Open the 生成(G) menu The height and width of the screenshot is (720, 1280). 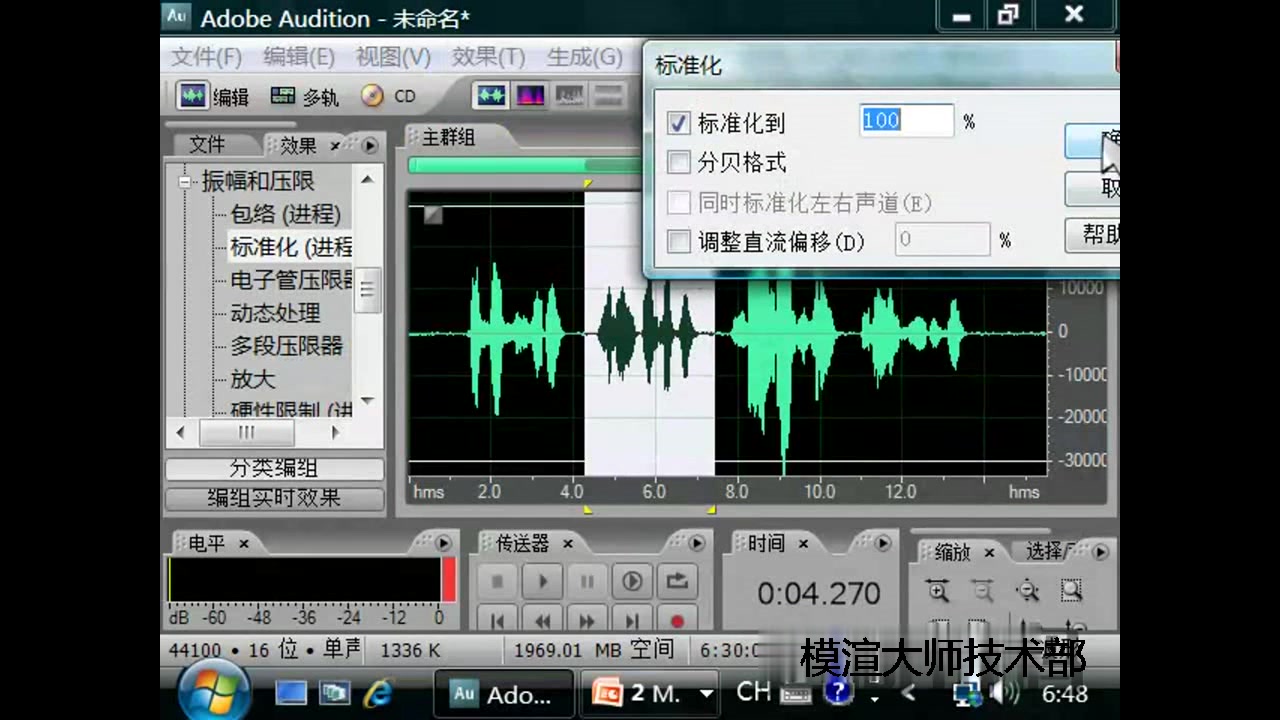tap(584, 57)
